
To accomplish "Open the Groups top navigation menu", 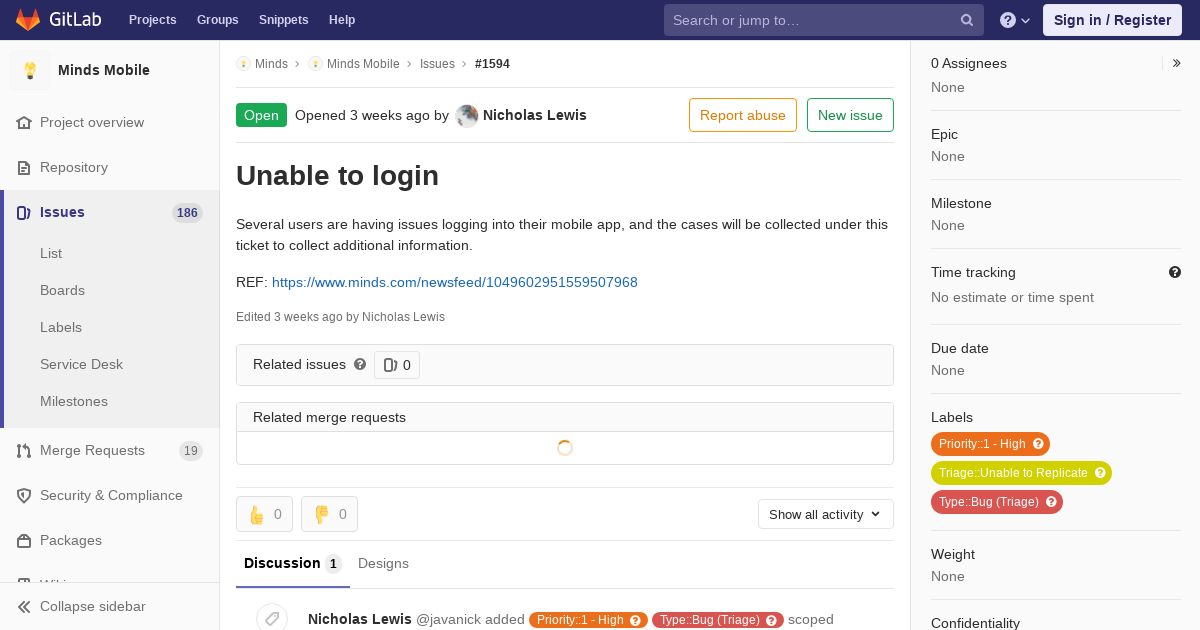I will click(x=217, y=20).
